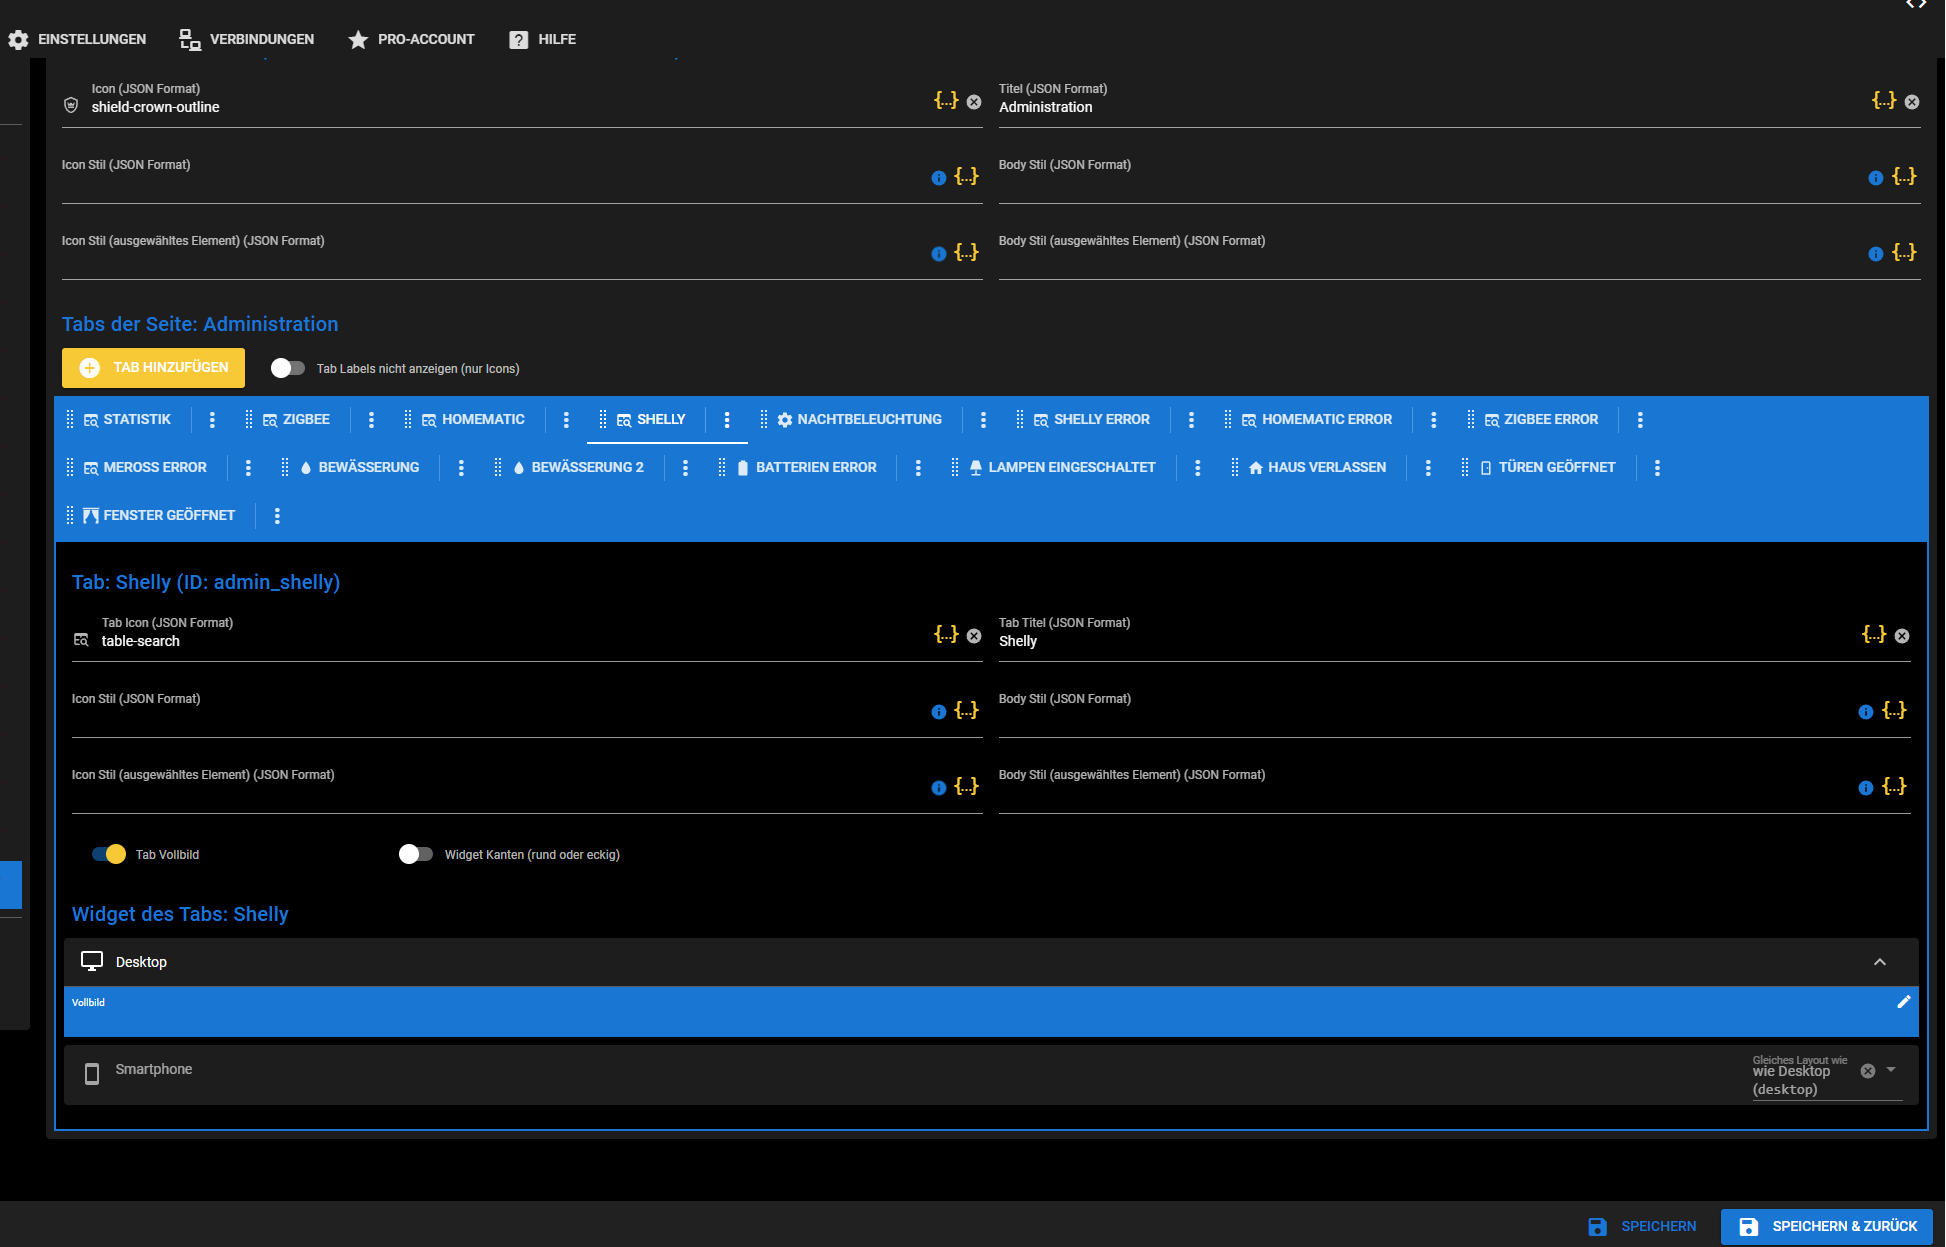This screenshot has height=1247, width=1946.
Task: Clear the shield-crown-outline icon field
Action: [974, 102]
